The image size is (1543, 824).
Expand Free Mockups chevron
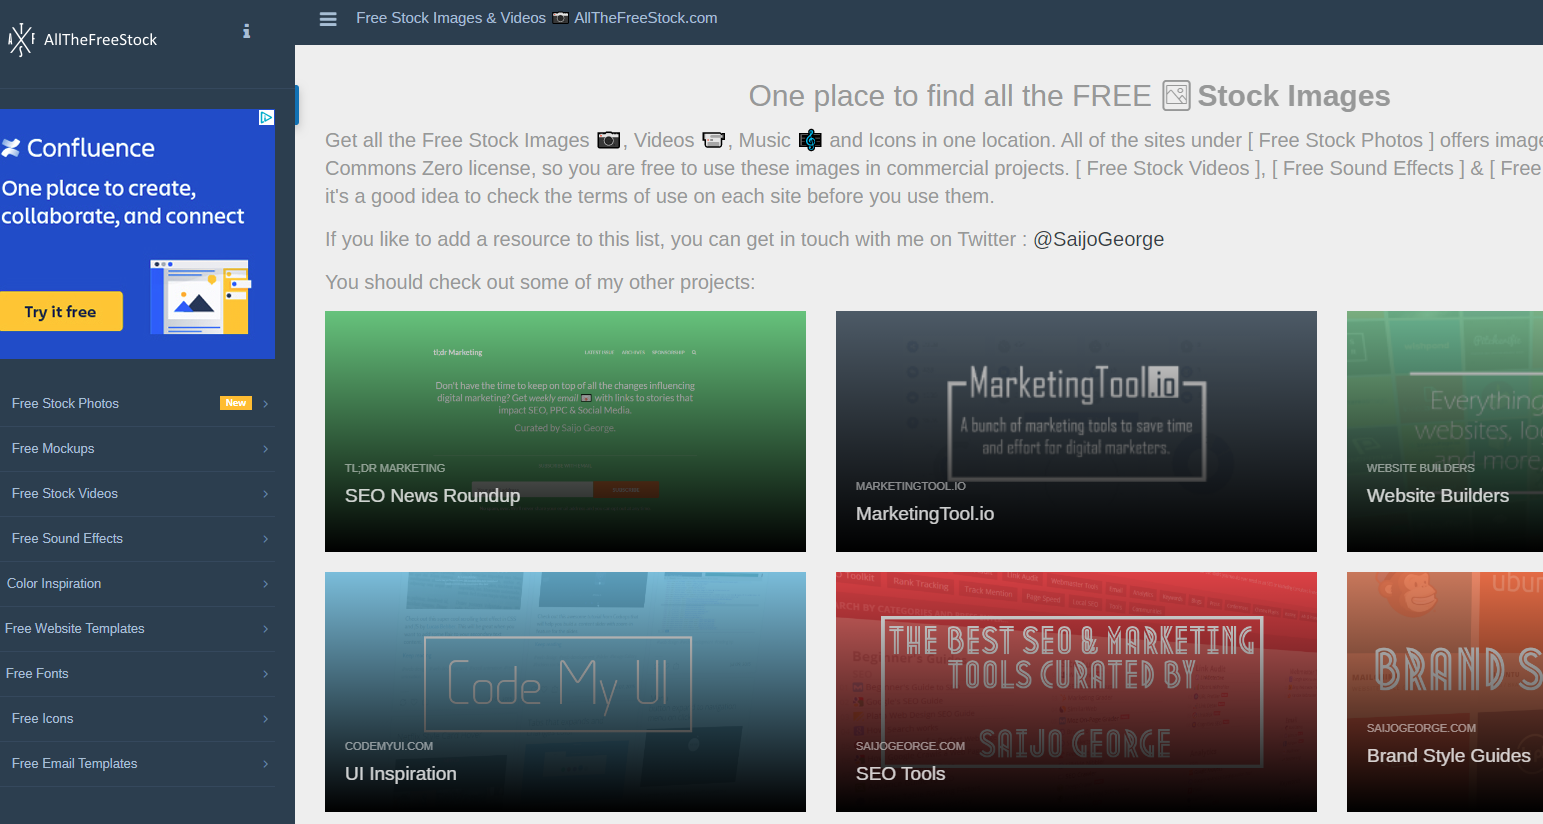(266, 449)
